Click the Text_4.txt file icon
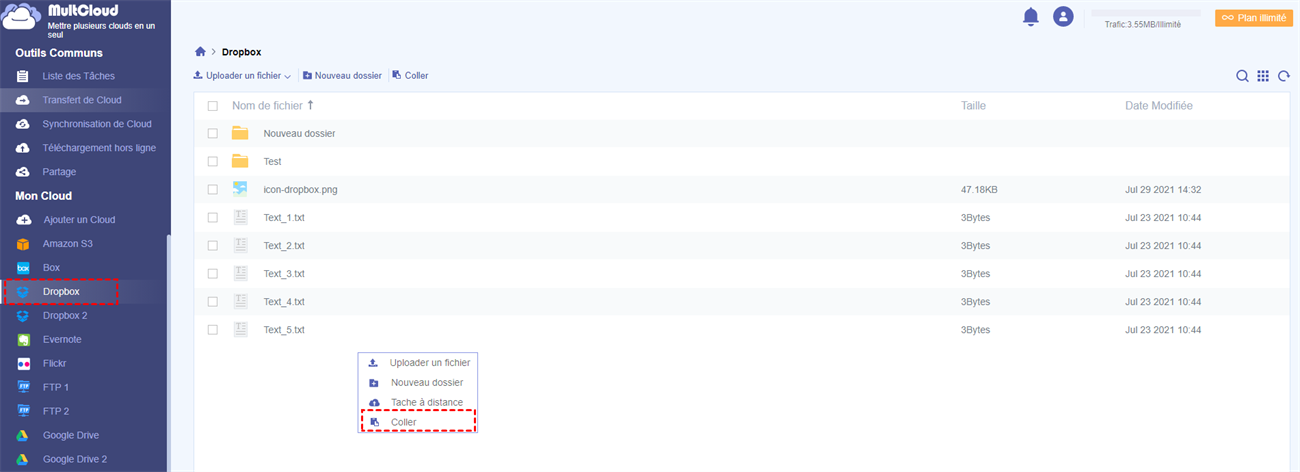1300x472 pixels. click(240, 301)
